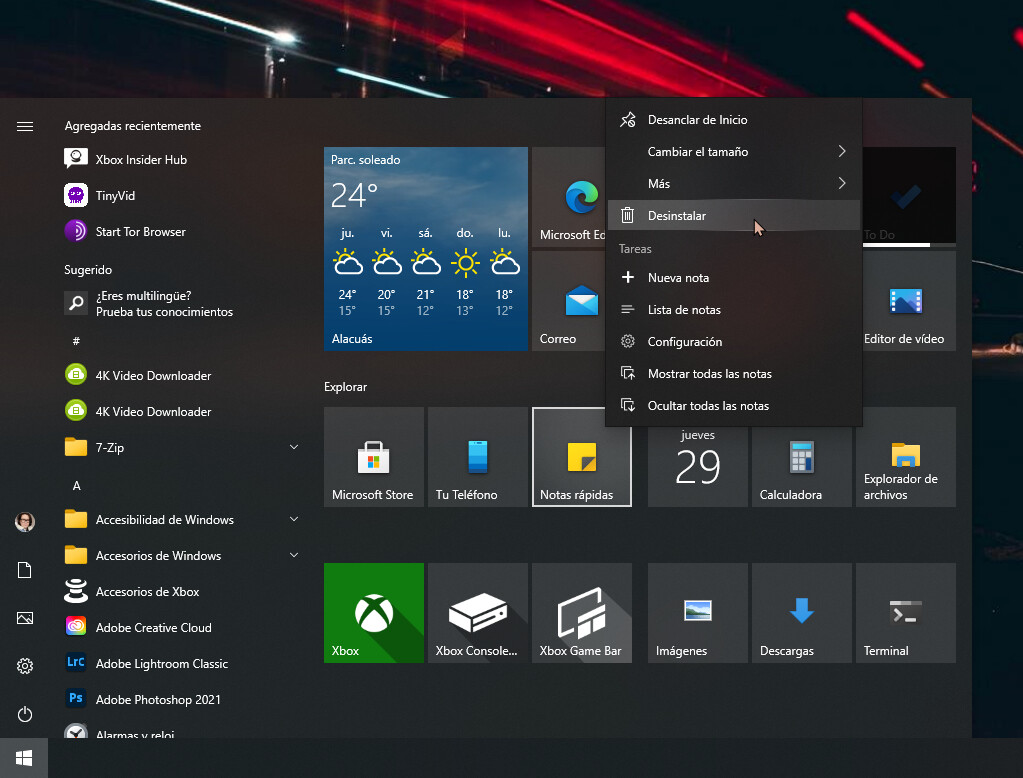Open Cambiar el tamaño submenu

tap(734, 151)
